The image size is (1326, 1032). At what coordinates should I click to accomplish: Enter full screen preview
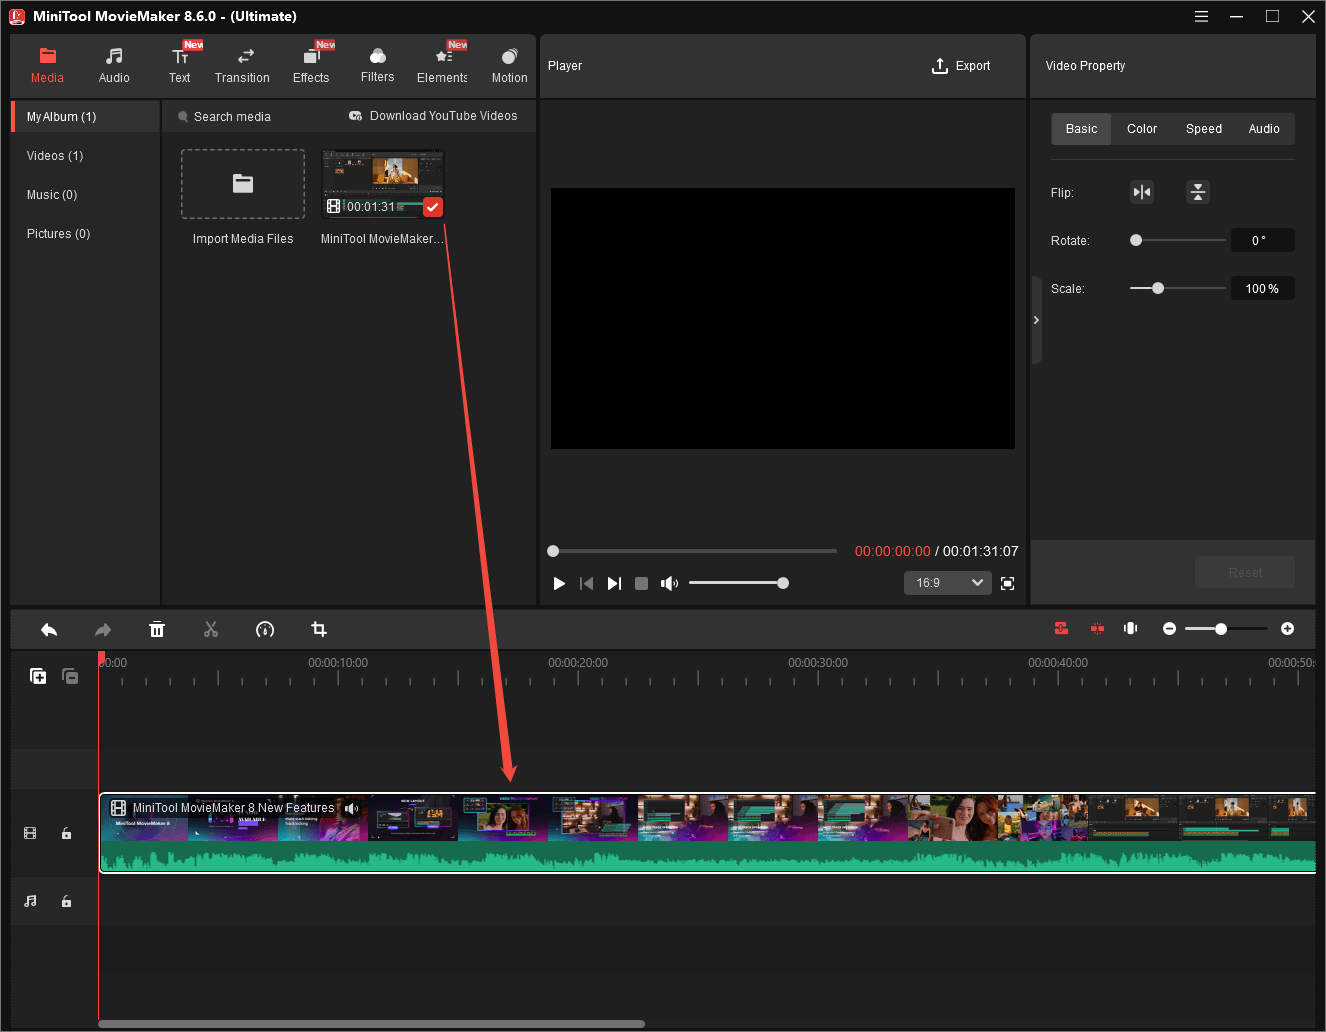[x=1008, y=583]
